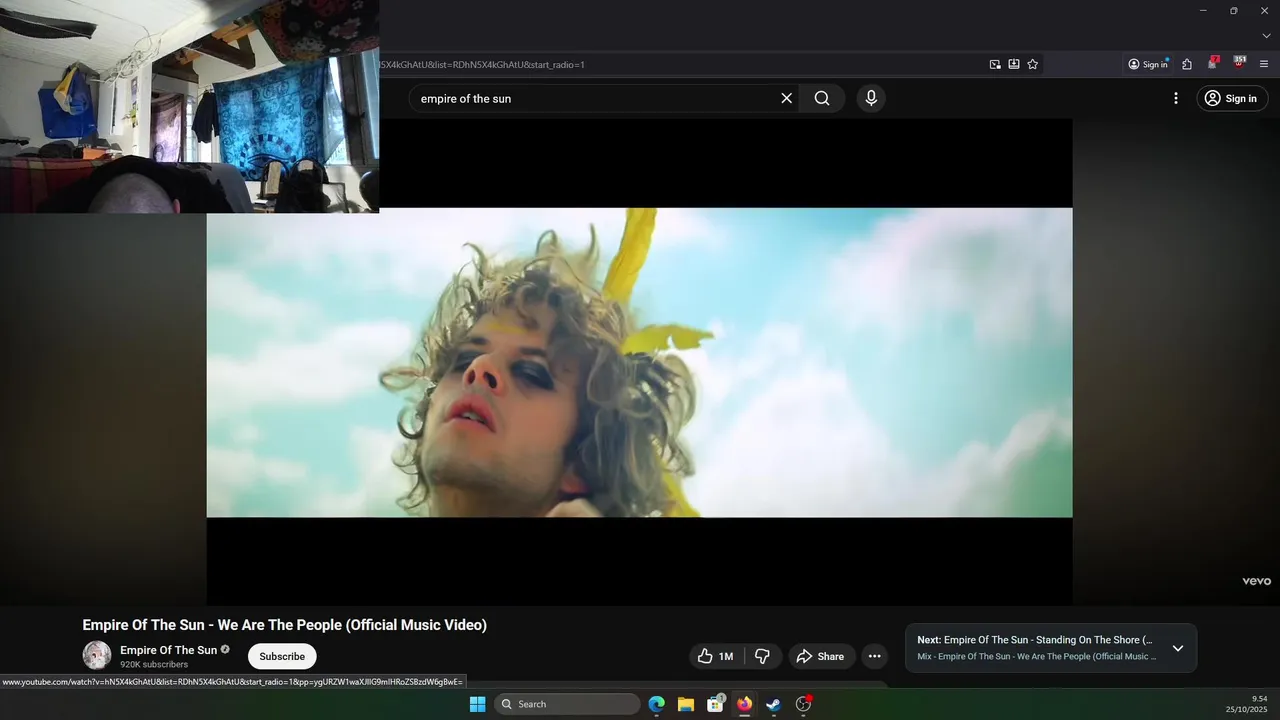Click the video player to pause
The image size is (1280, 720).
[640, 362]
